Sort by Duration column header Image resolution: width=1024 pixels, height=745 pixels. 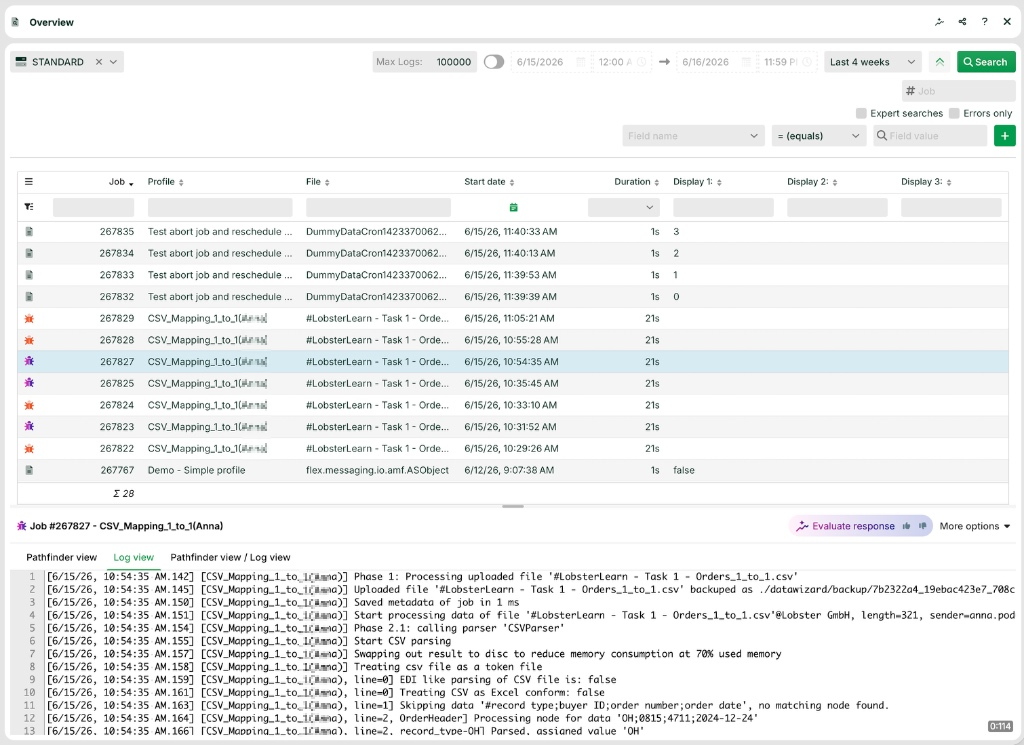coord(636,182)
